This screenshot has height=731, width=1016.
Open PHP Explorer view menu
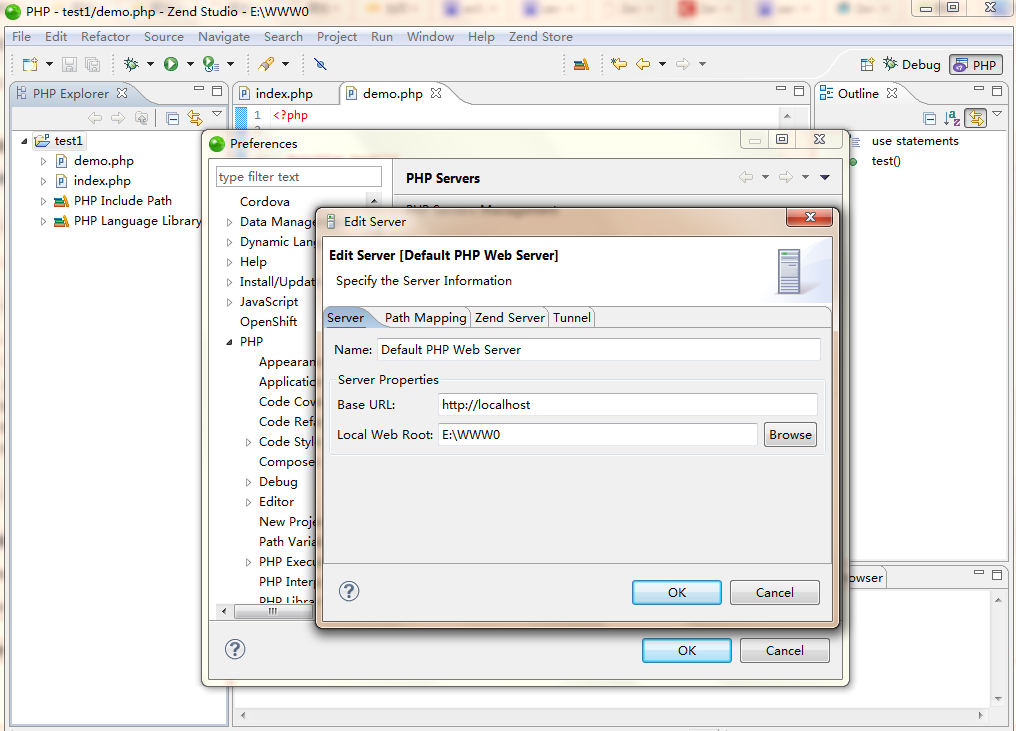(217, 114)
